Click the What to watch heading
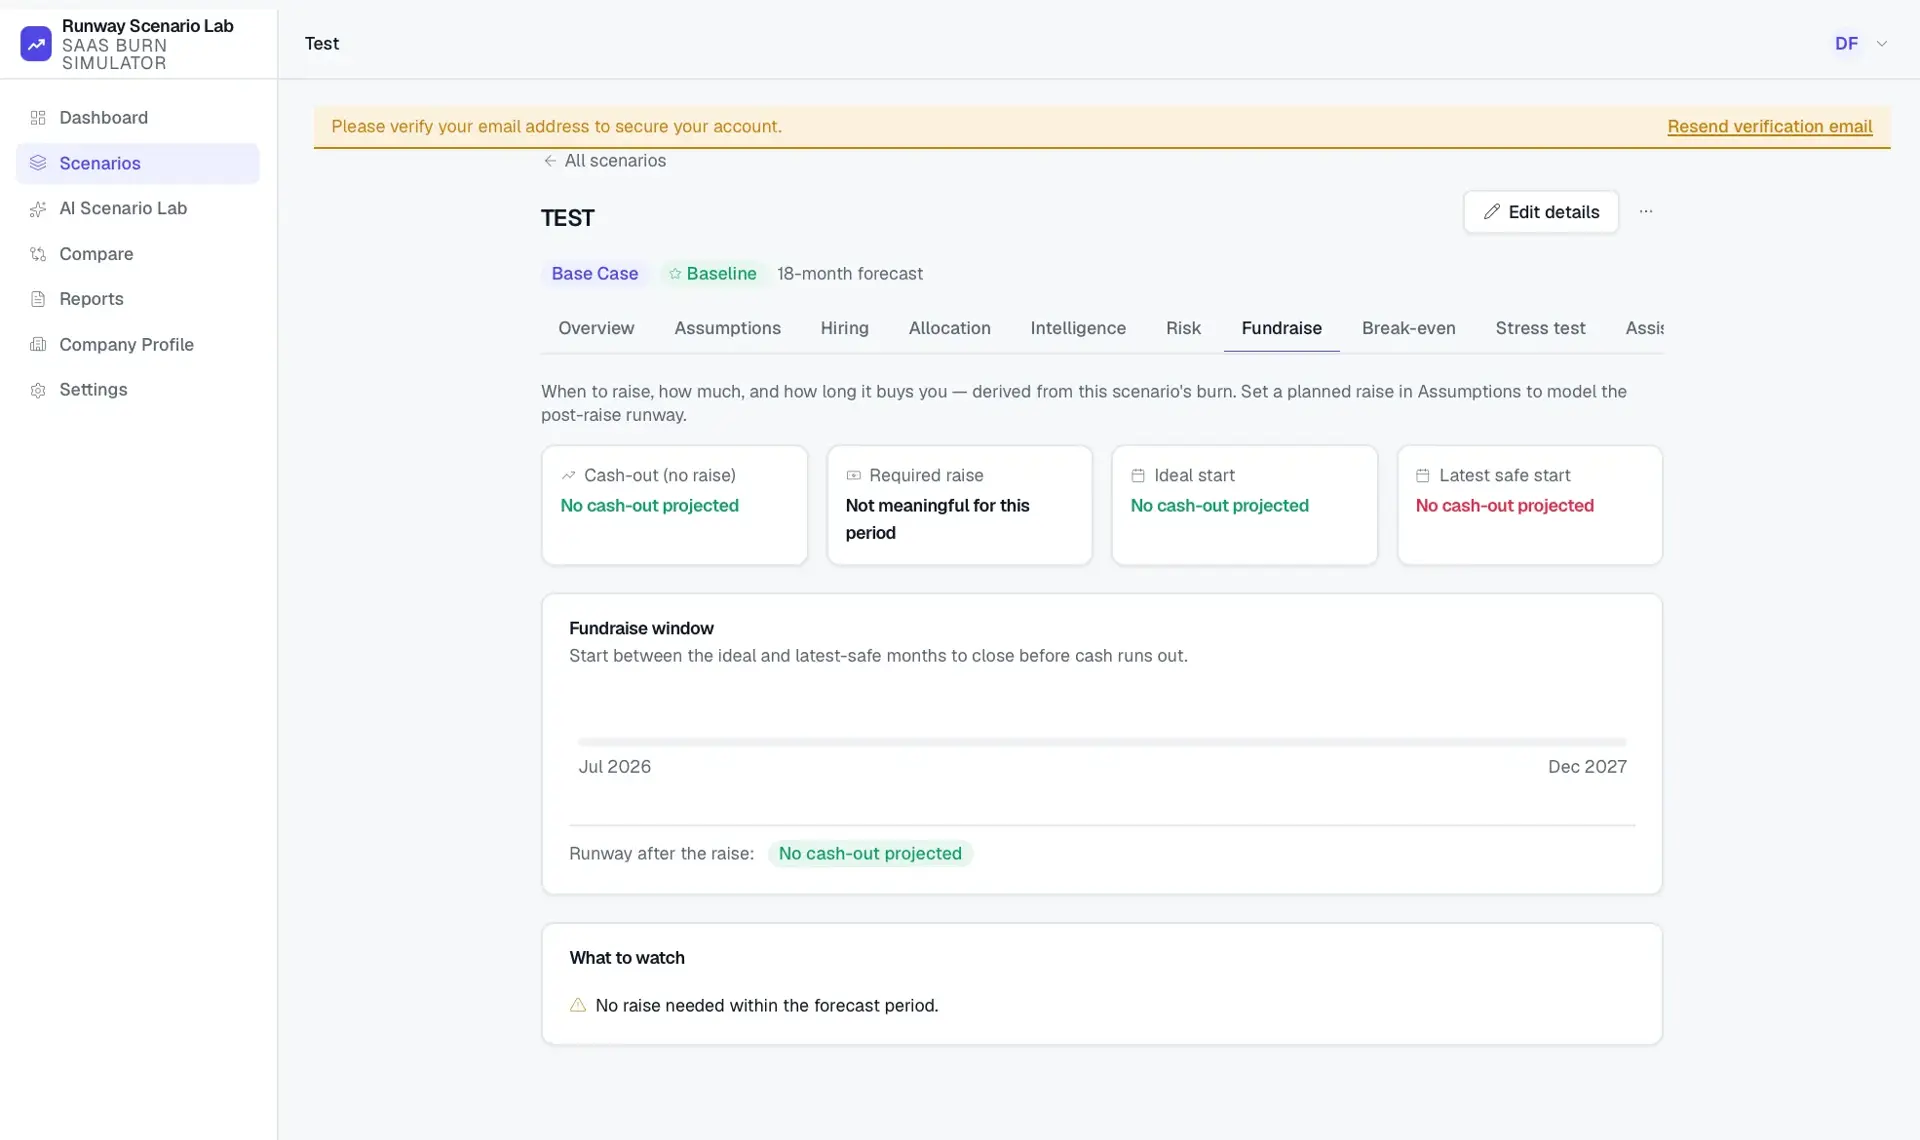The width and height of the screenshot is (1920, 1140). coord(627,958)
